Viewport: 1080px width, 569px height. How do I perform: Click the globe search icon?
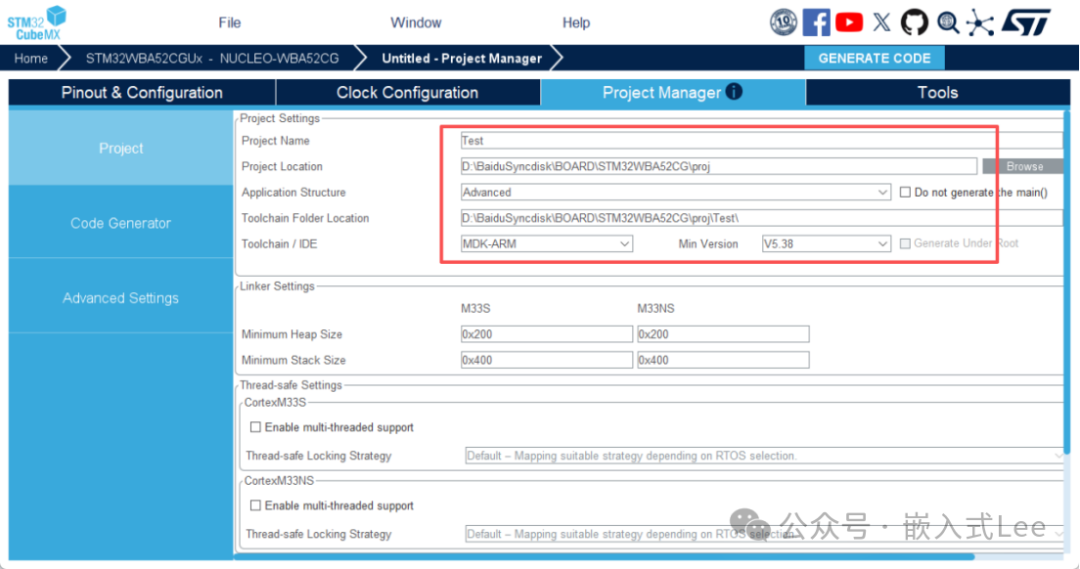pyautogui.click(x=948, y=23)
